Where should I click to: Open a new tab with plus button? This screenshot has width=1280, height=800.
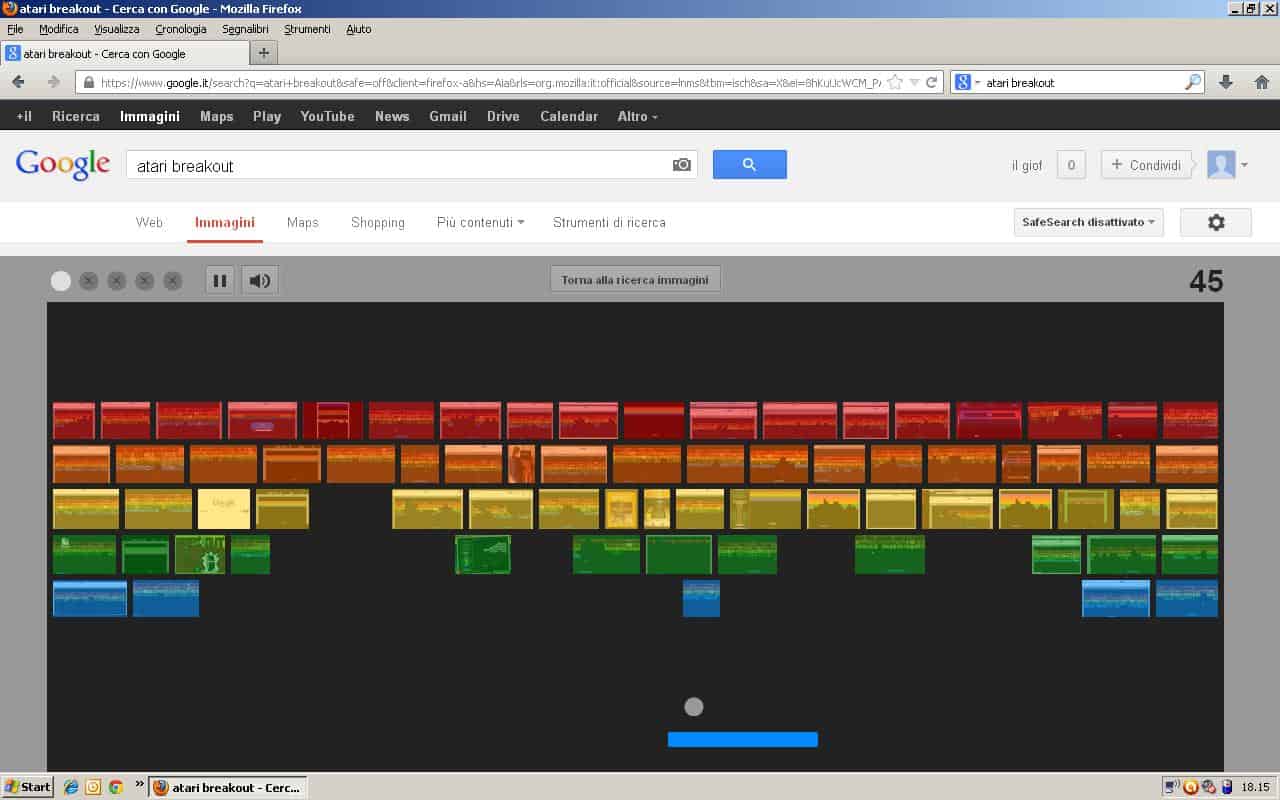click(x=264, y=53)
